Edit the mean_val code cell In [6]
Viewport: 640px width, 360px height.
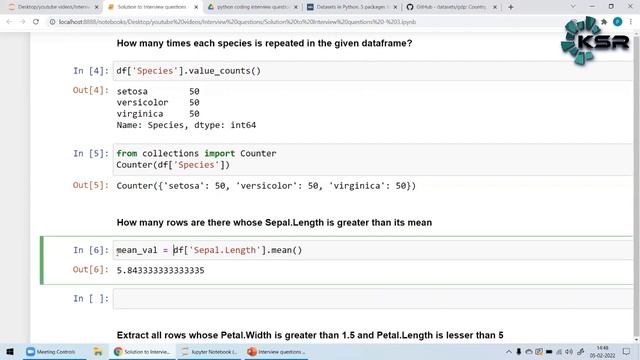pos(373,250)
